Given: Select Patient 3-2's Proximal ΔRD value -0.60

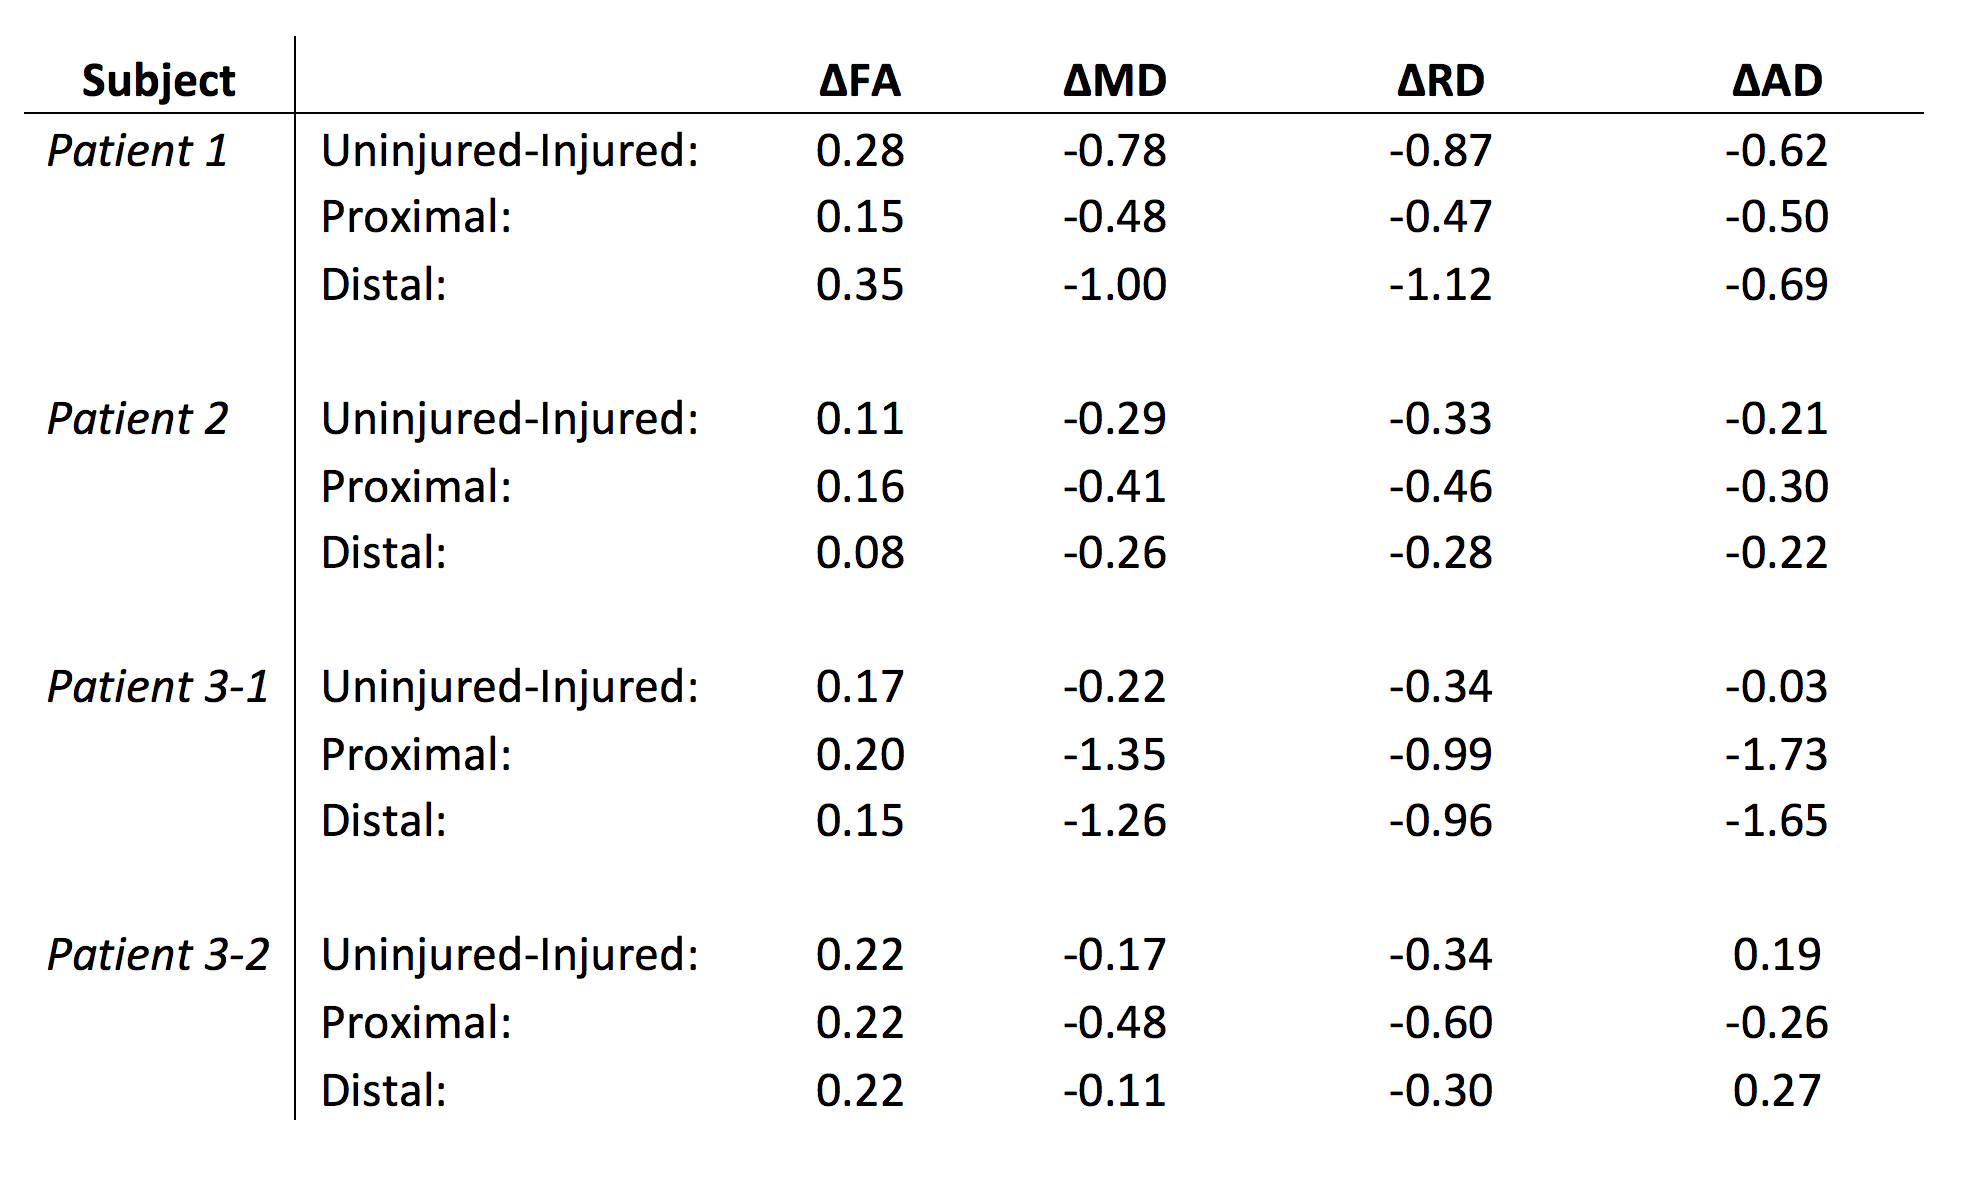Looking at the screenshot, I should point(1440,1023).
